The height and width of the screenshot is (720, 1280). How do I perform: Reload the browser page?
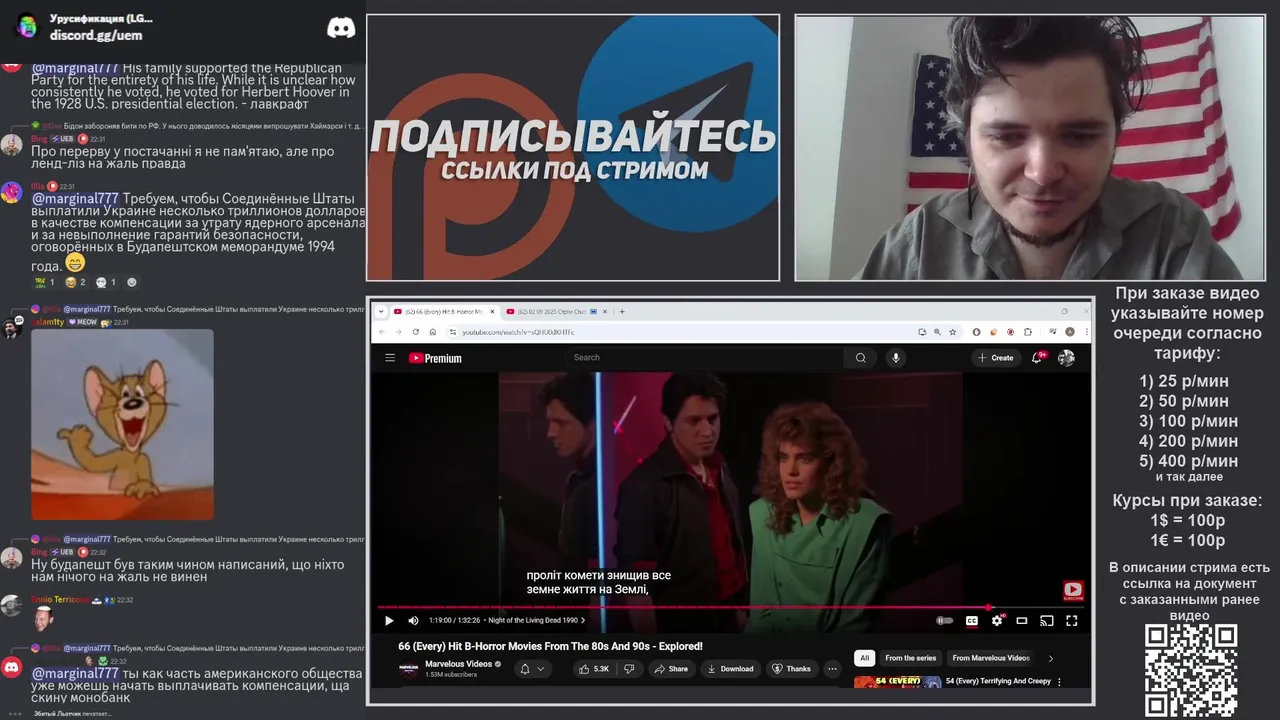416,332
